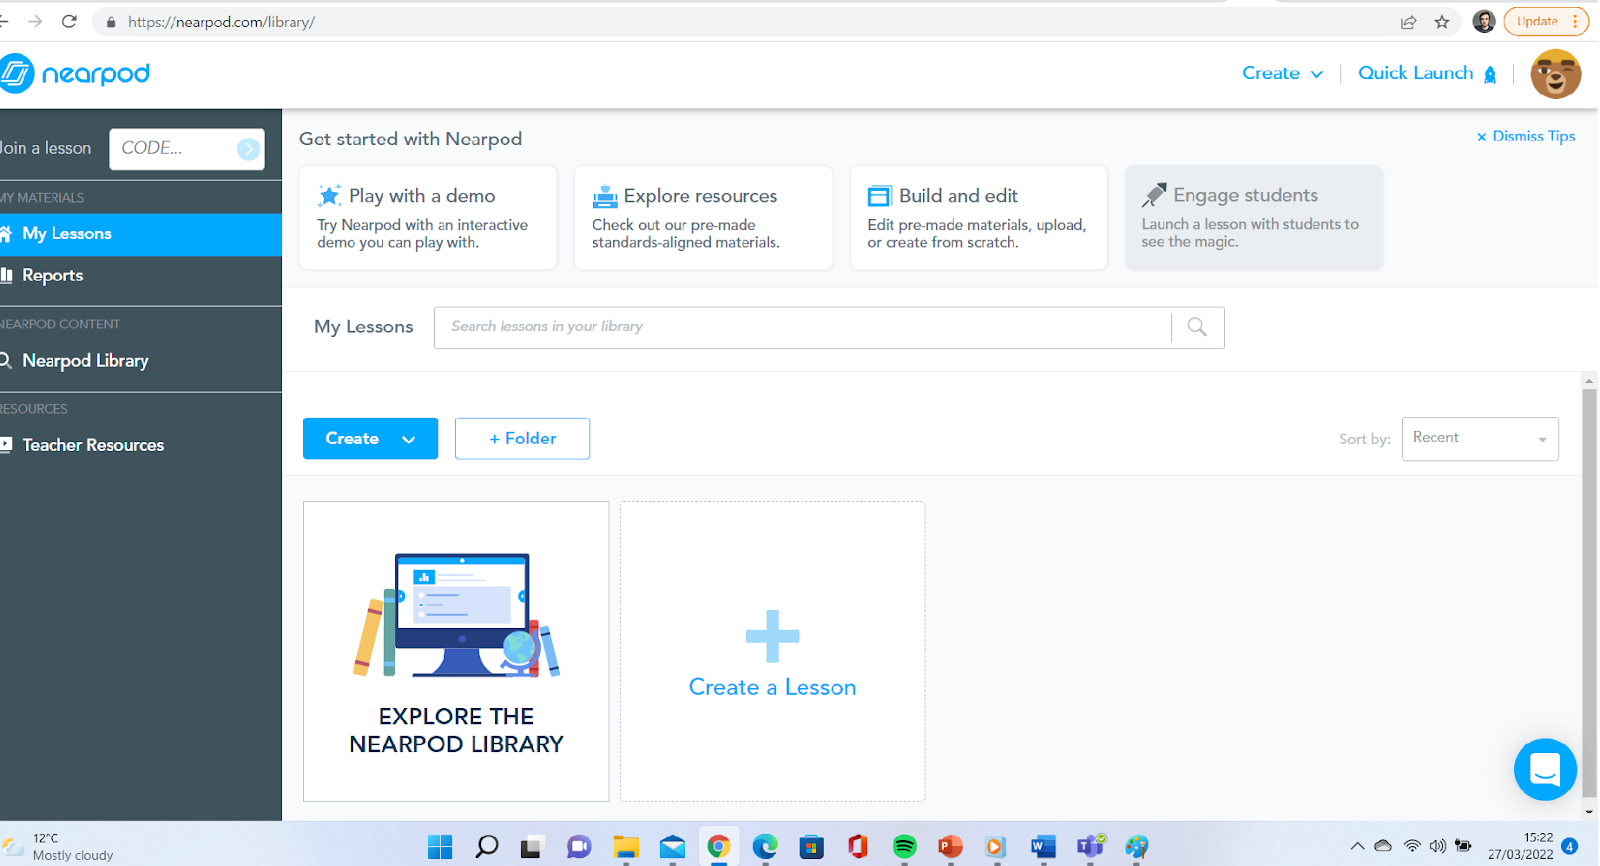Image resolution: width=1600 pixels, height=866 pixels.
Task: Open Task View on taskbar
Action: (x=531, y=847)
